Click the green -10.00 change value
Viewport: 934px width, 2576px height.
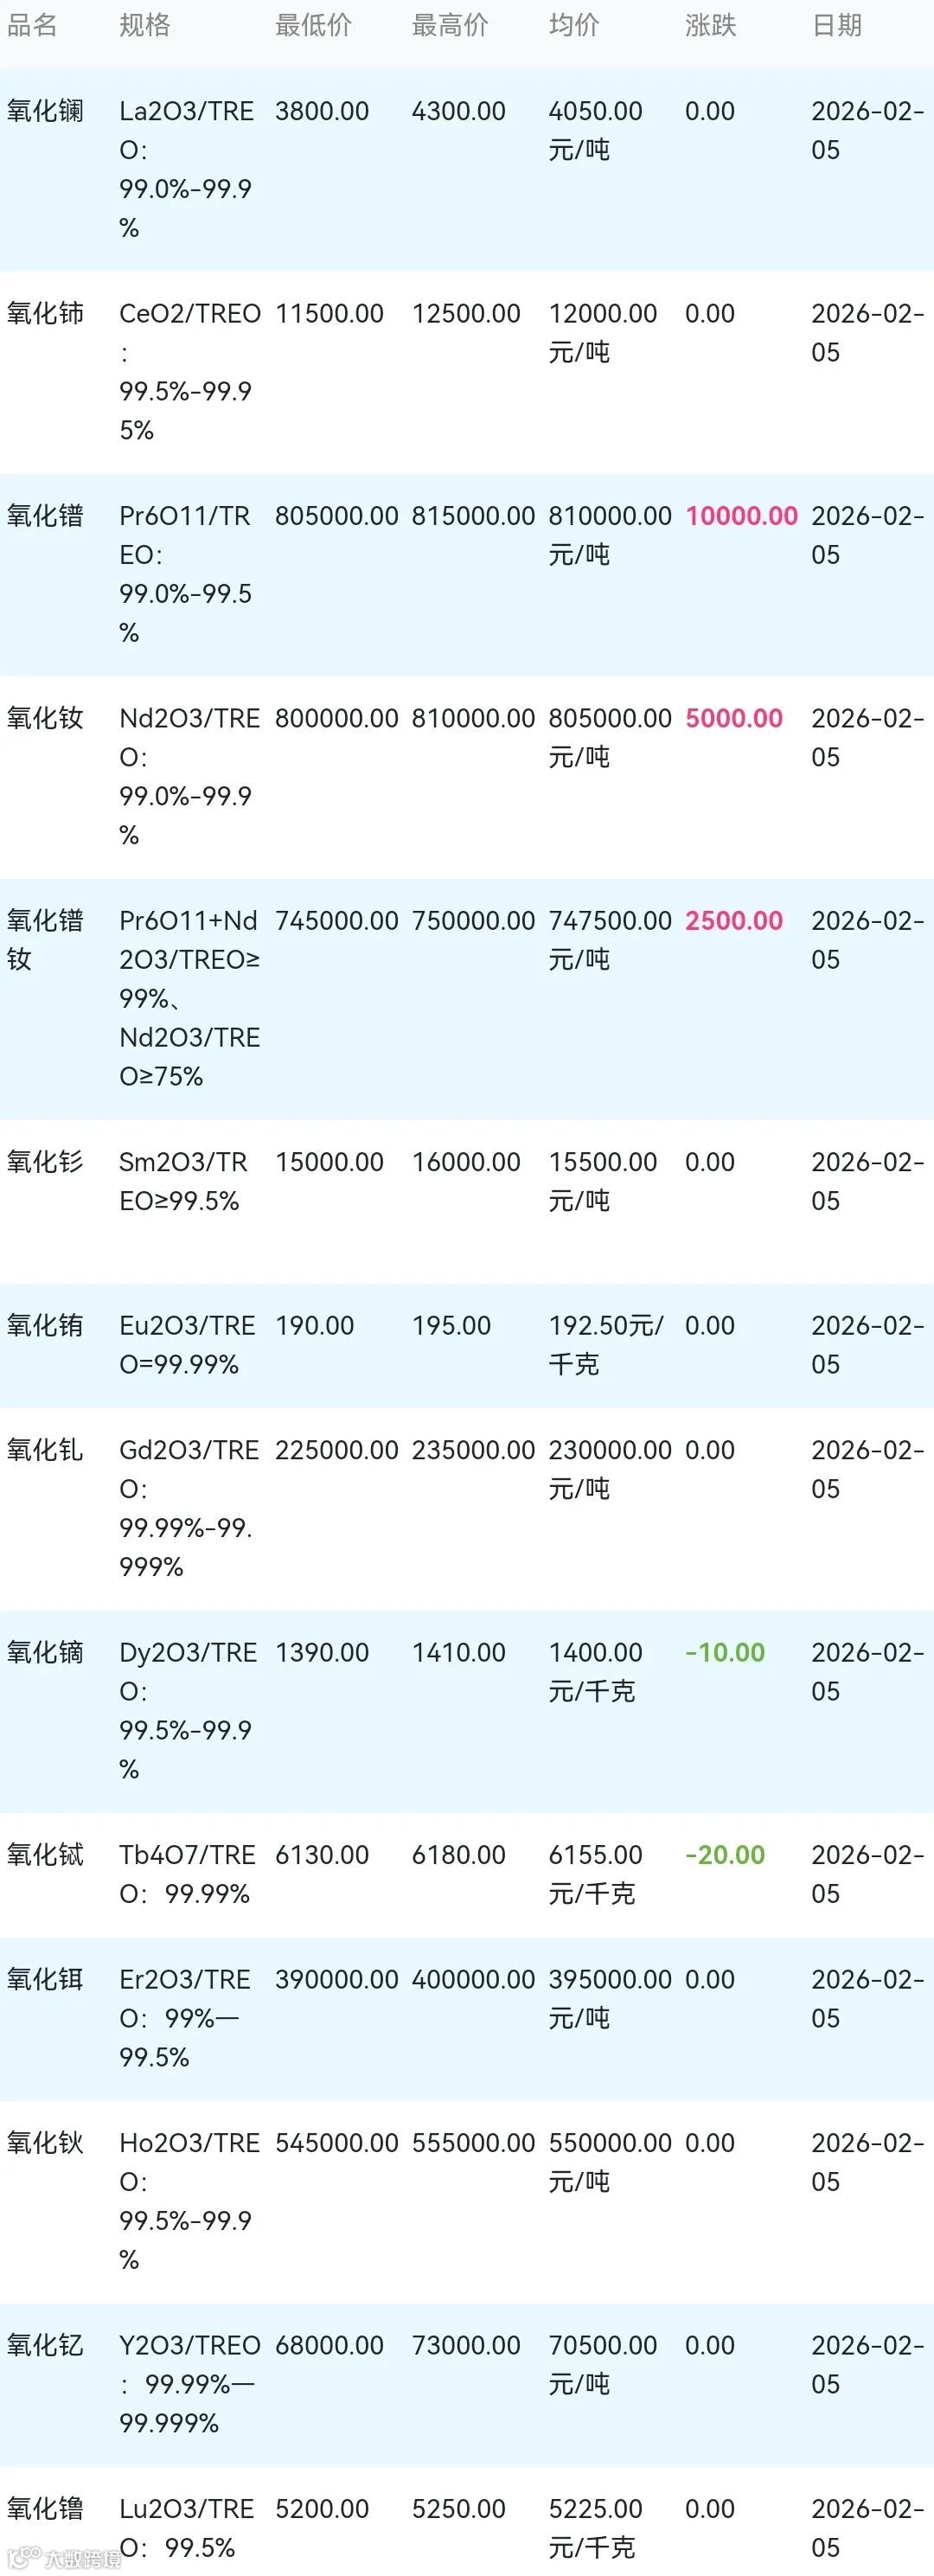click(x=724, y=1652)
